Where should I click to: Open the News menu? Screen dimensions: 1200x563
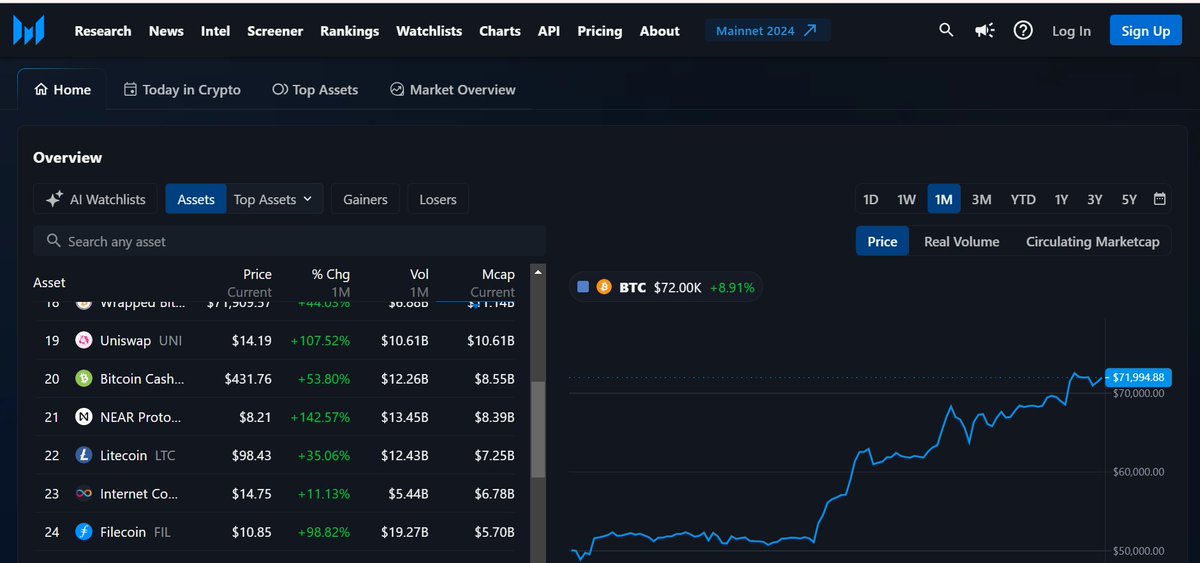pyautogui.click(x=166, y=31)
